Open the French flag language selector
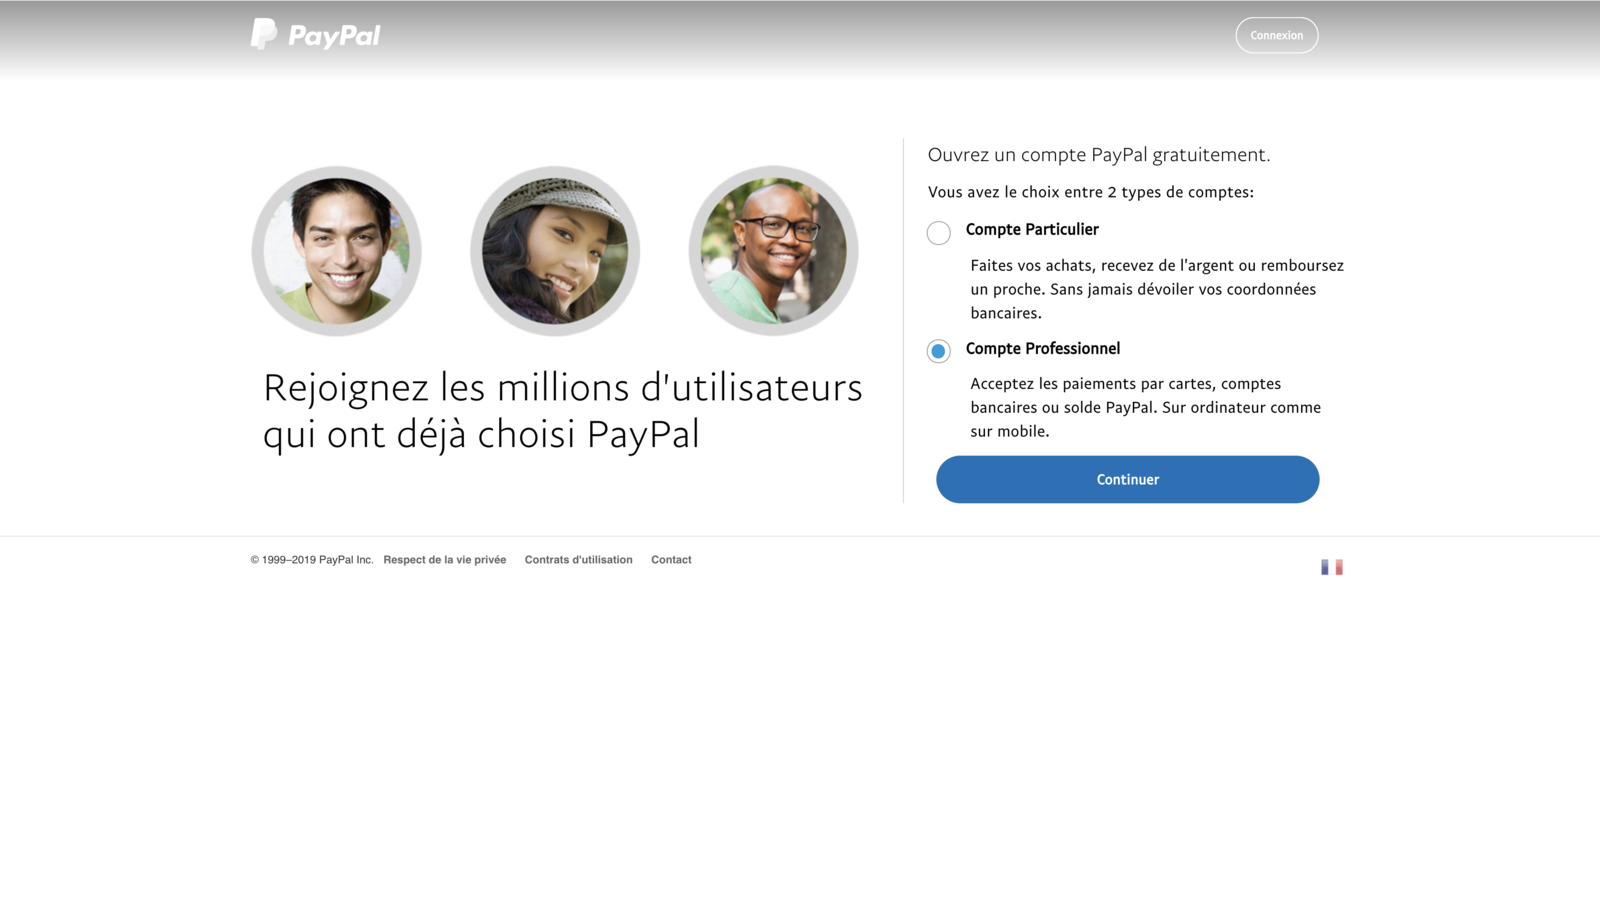This screenshot has height=897, width=1600. coord(1331,567)
